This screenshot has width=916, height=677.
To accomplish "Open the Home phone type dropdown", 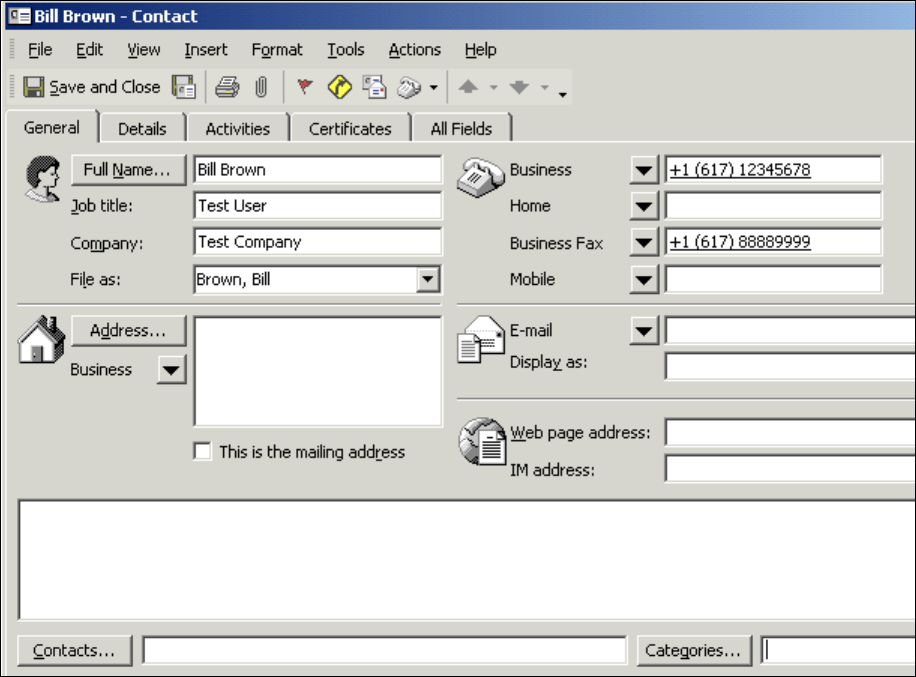I will pyautogui.click(x=644, y=206).
